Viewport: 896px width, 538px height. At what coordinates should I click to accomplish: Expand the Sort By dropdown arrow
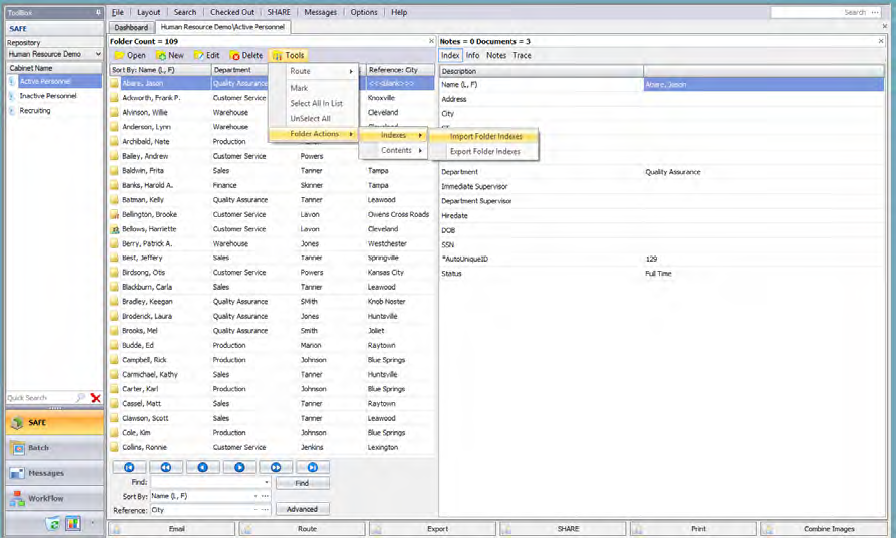tap(255, 496)
